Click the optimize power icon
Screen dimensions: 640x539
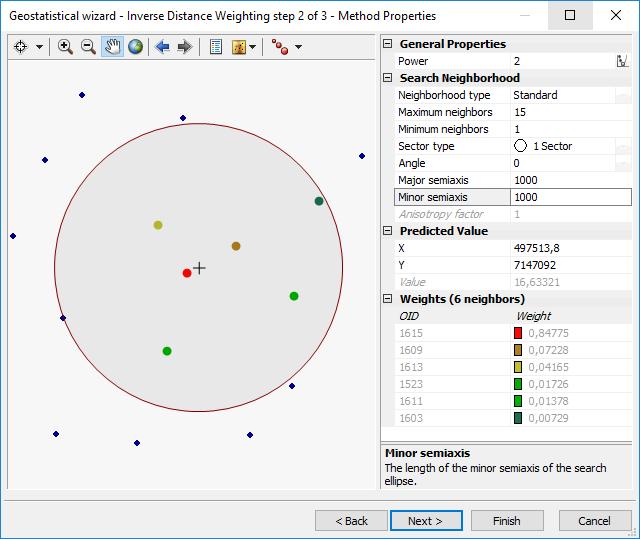(x=622, y=61)
